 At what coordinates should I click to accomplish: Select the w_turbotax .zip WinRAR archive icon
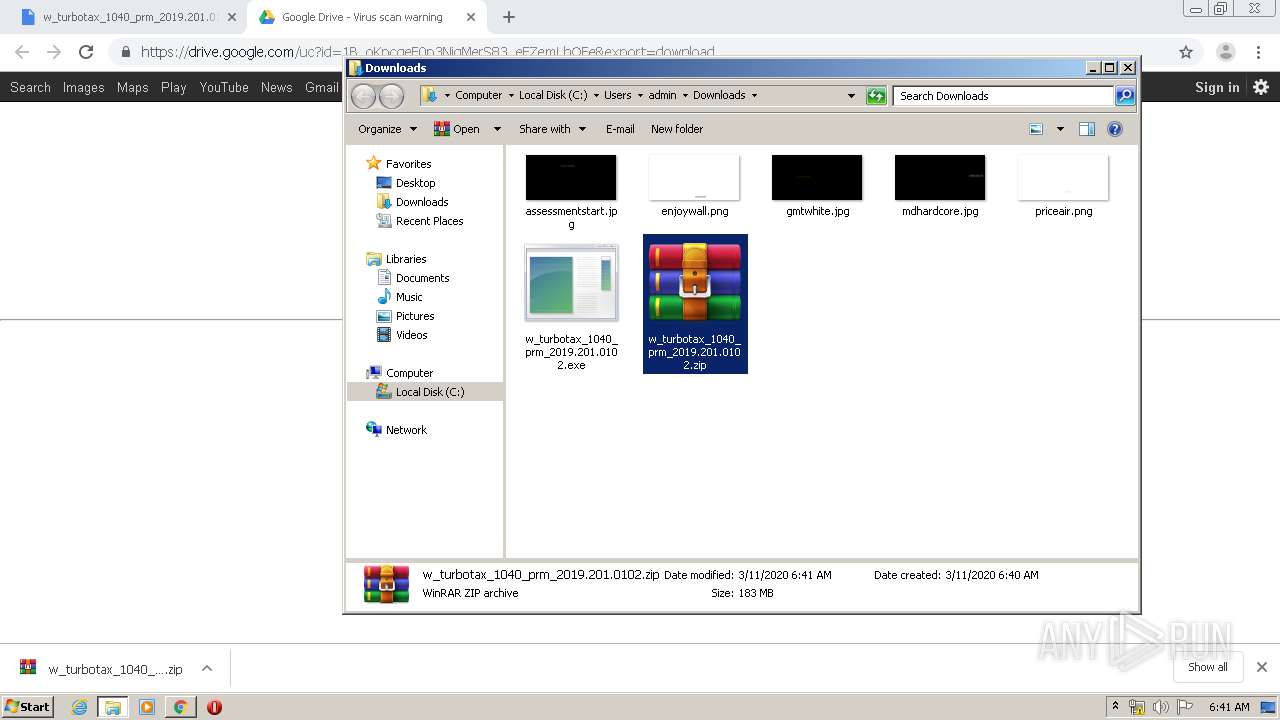point(695,283)
